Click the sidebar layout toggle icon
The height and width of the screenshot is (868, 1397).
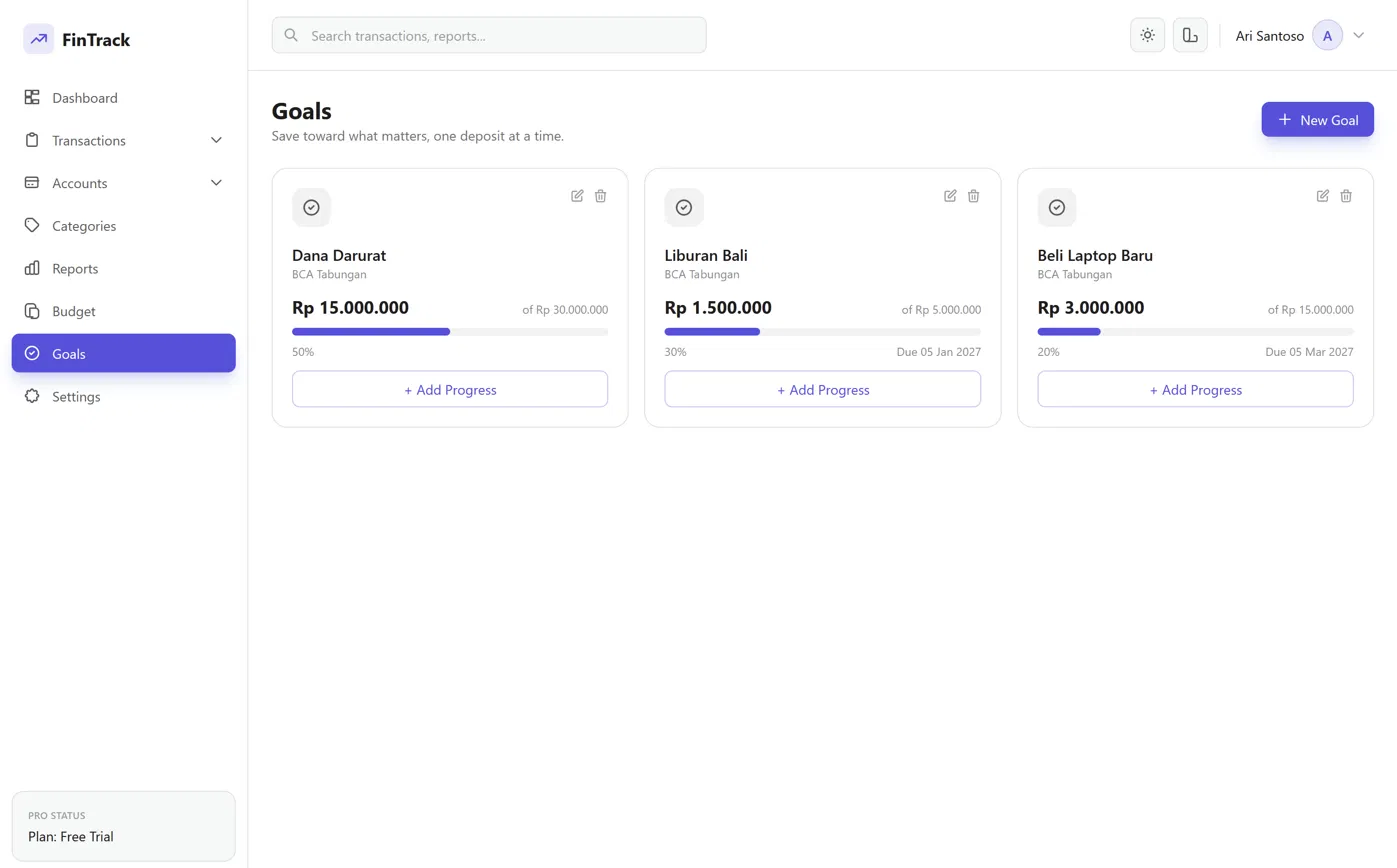(1190, 35)
